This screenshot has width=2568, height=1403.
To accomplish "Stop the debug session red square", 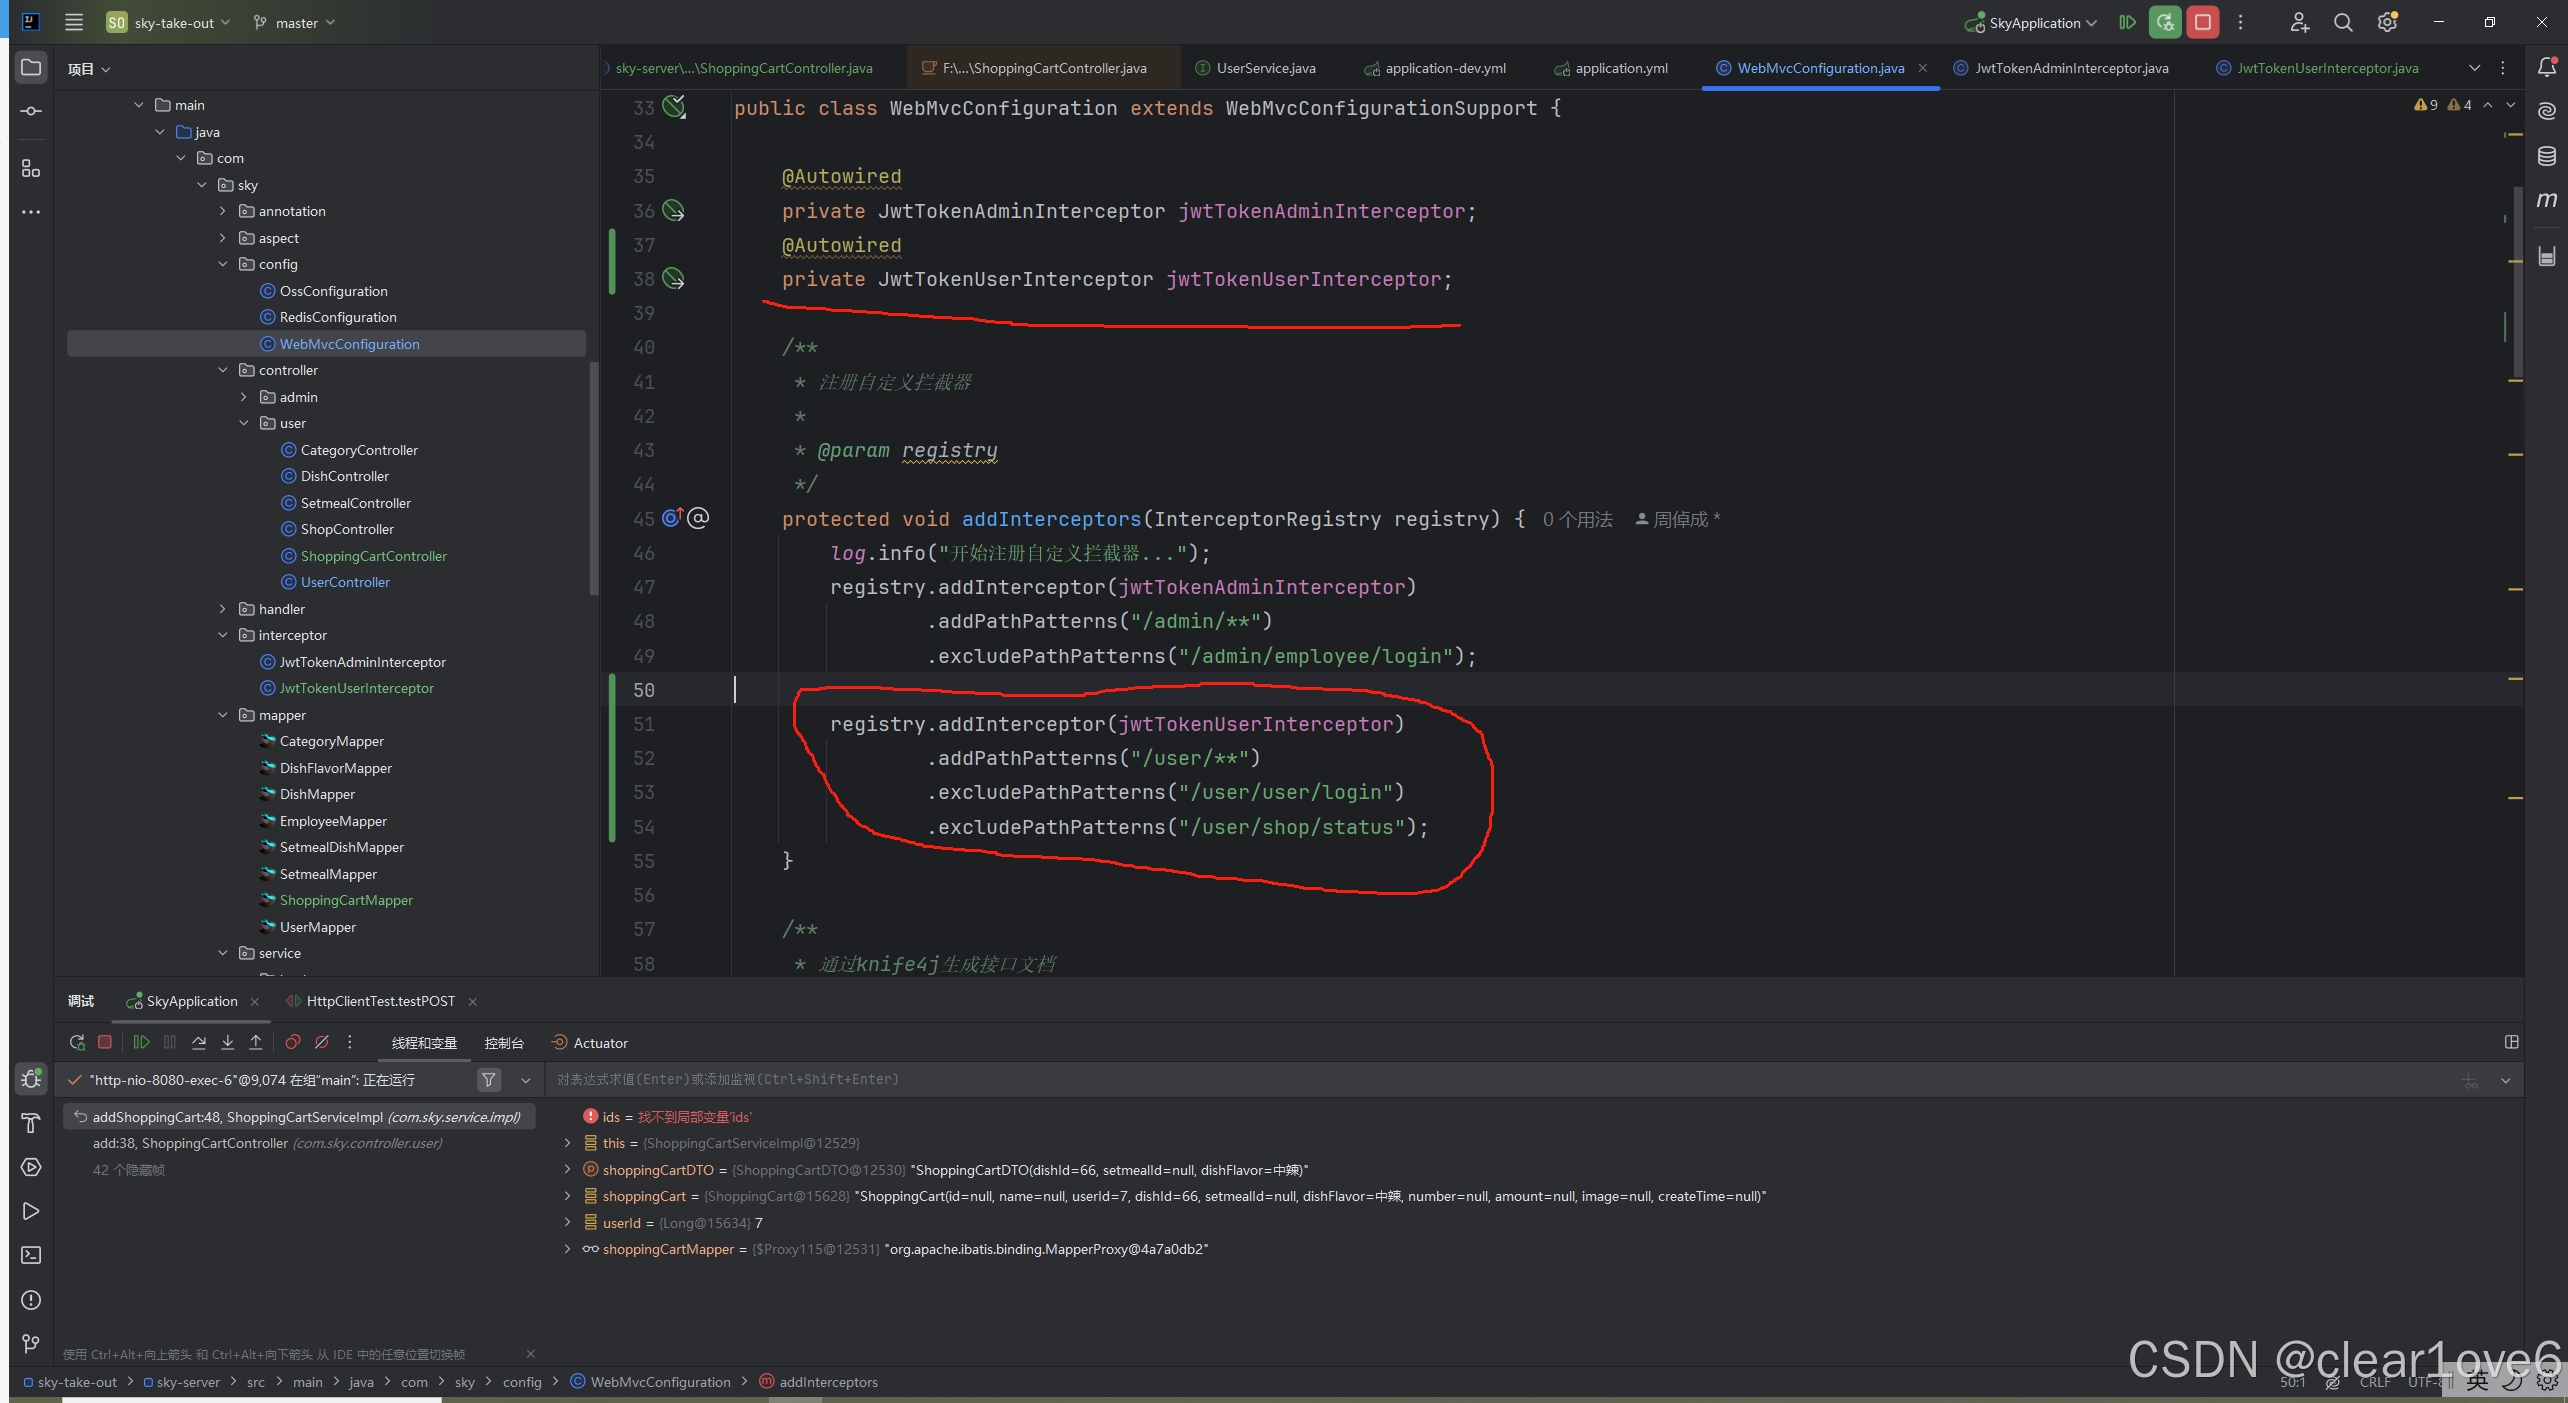I will pyautogui.click(x=105, y=1042).
